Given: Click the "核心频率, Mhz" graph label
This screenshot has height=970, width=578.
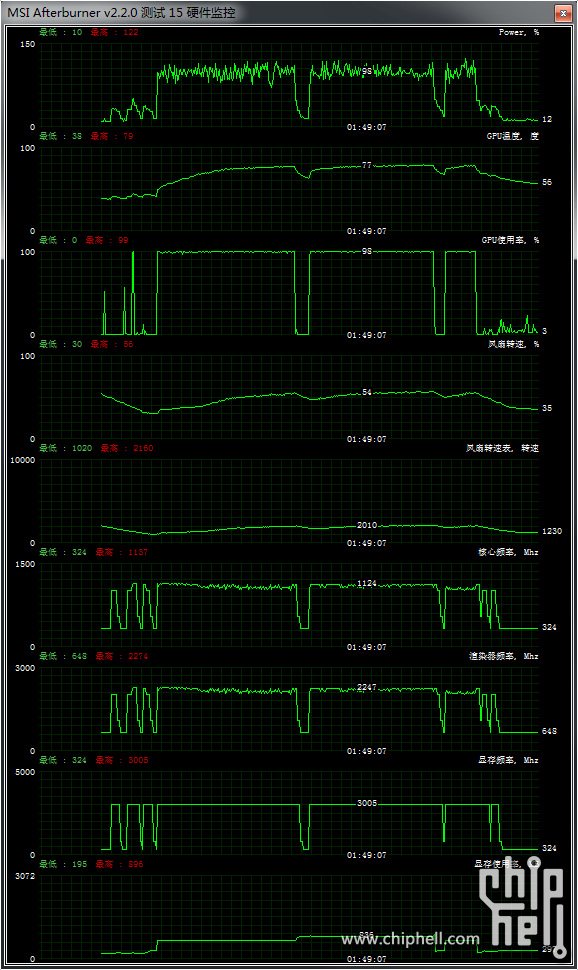Looking at the screenshot, I should [x=508, y=552].
